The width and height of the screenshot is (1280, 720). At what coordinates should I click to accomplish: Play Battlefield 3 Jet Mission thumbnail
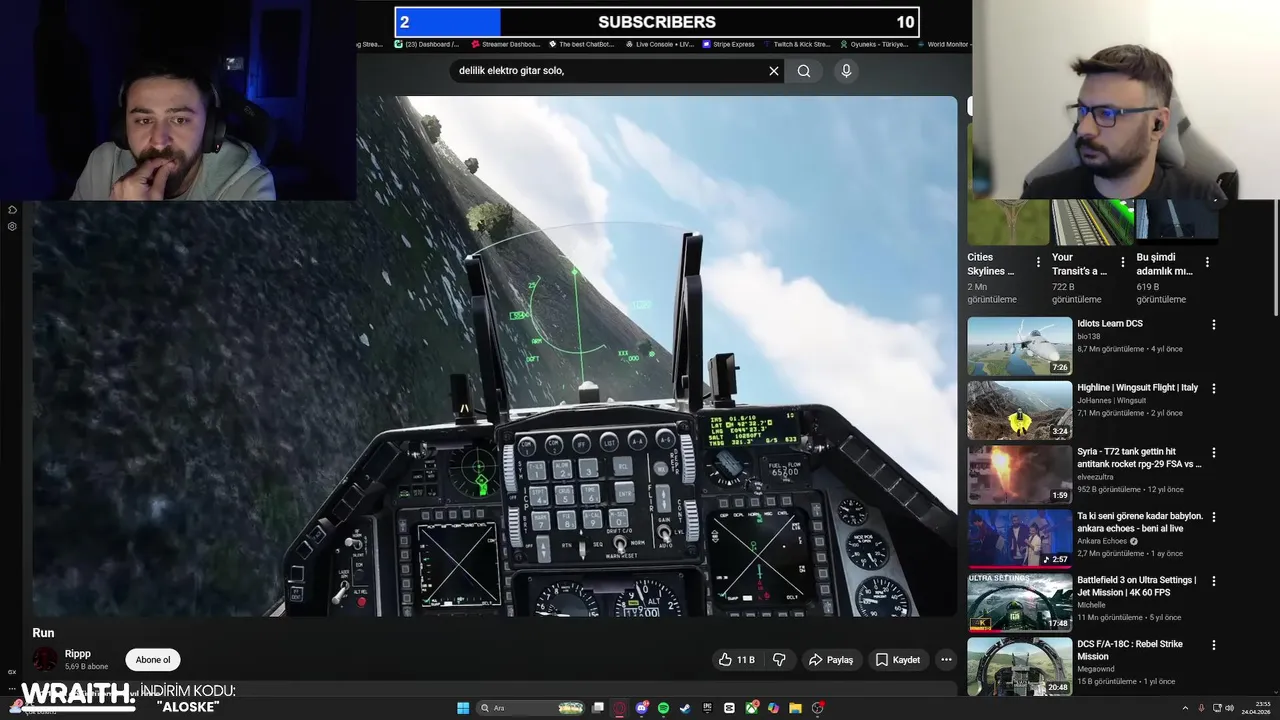point(1019,602)
